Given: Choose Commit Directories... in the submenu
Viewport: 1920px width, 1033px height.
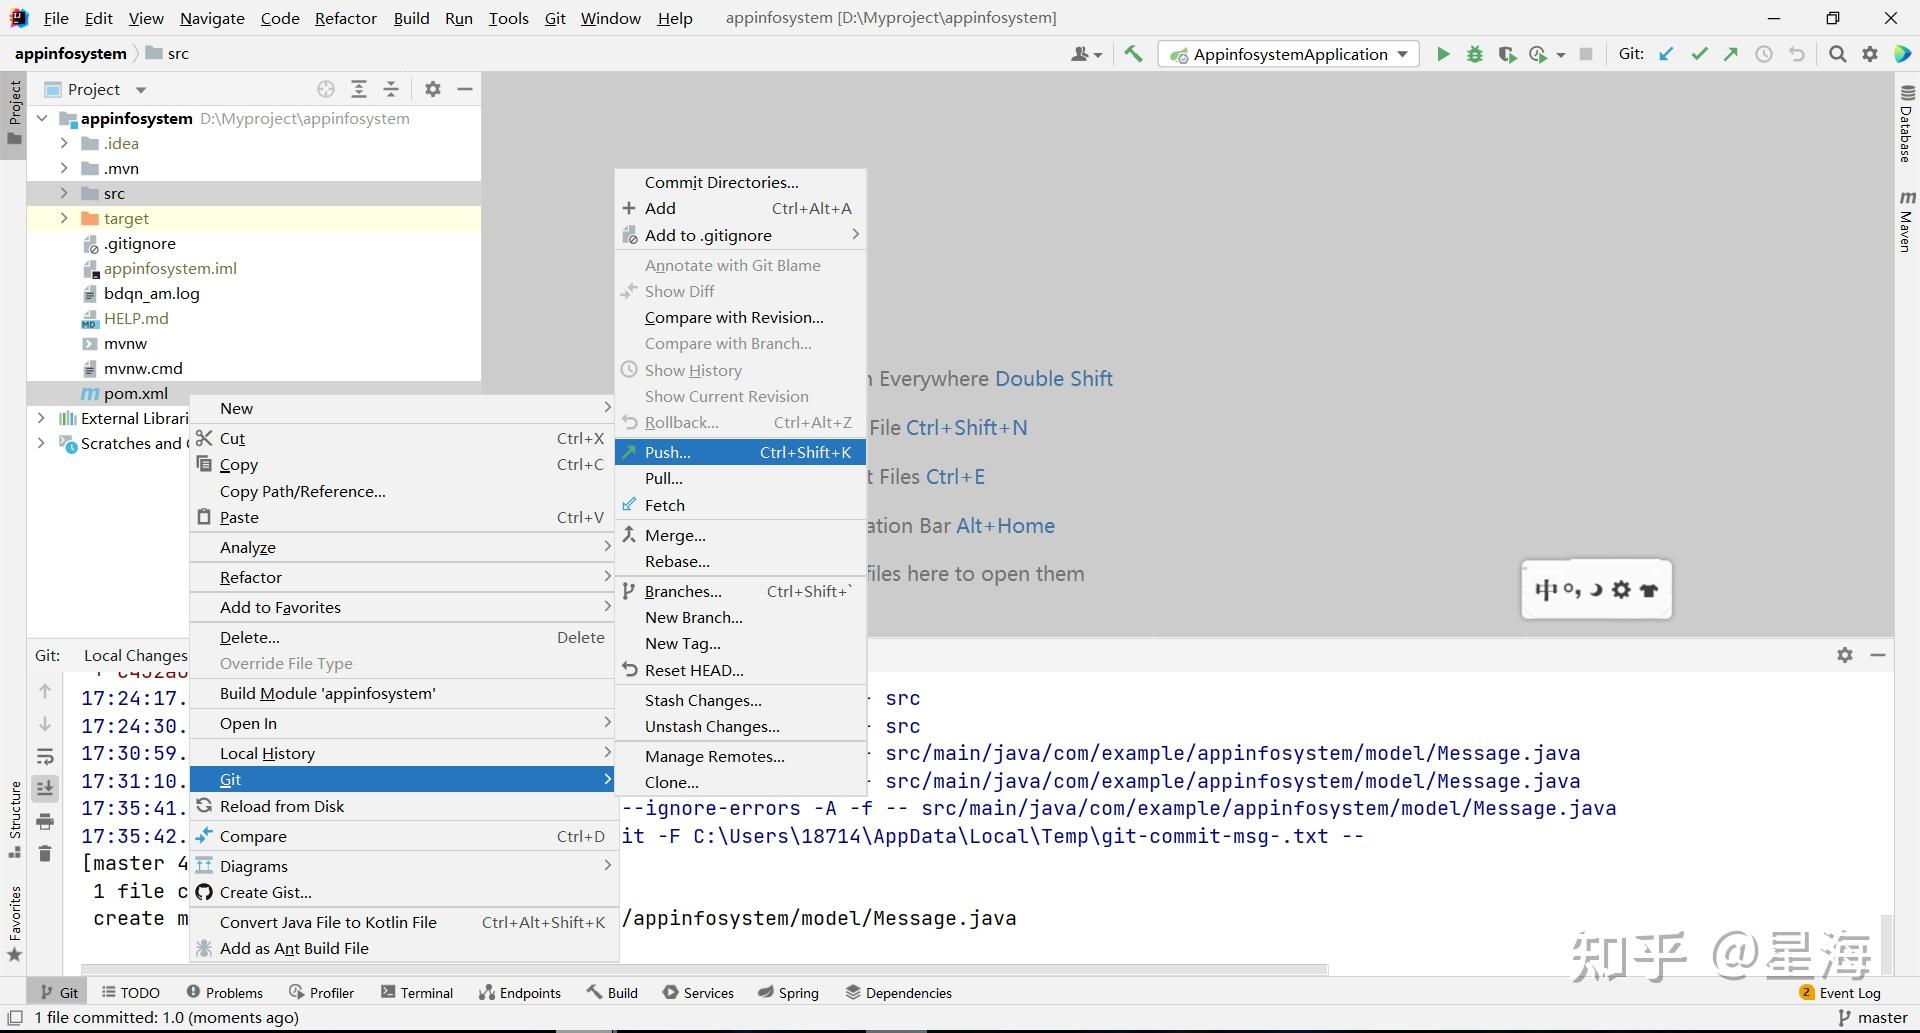Looking at the screenshot, I should click(740, 182).
